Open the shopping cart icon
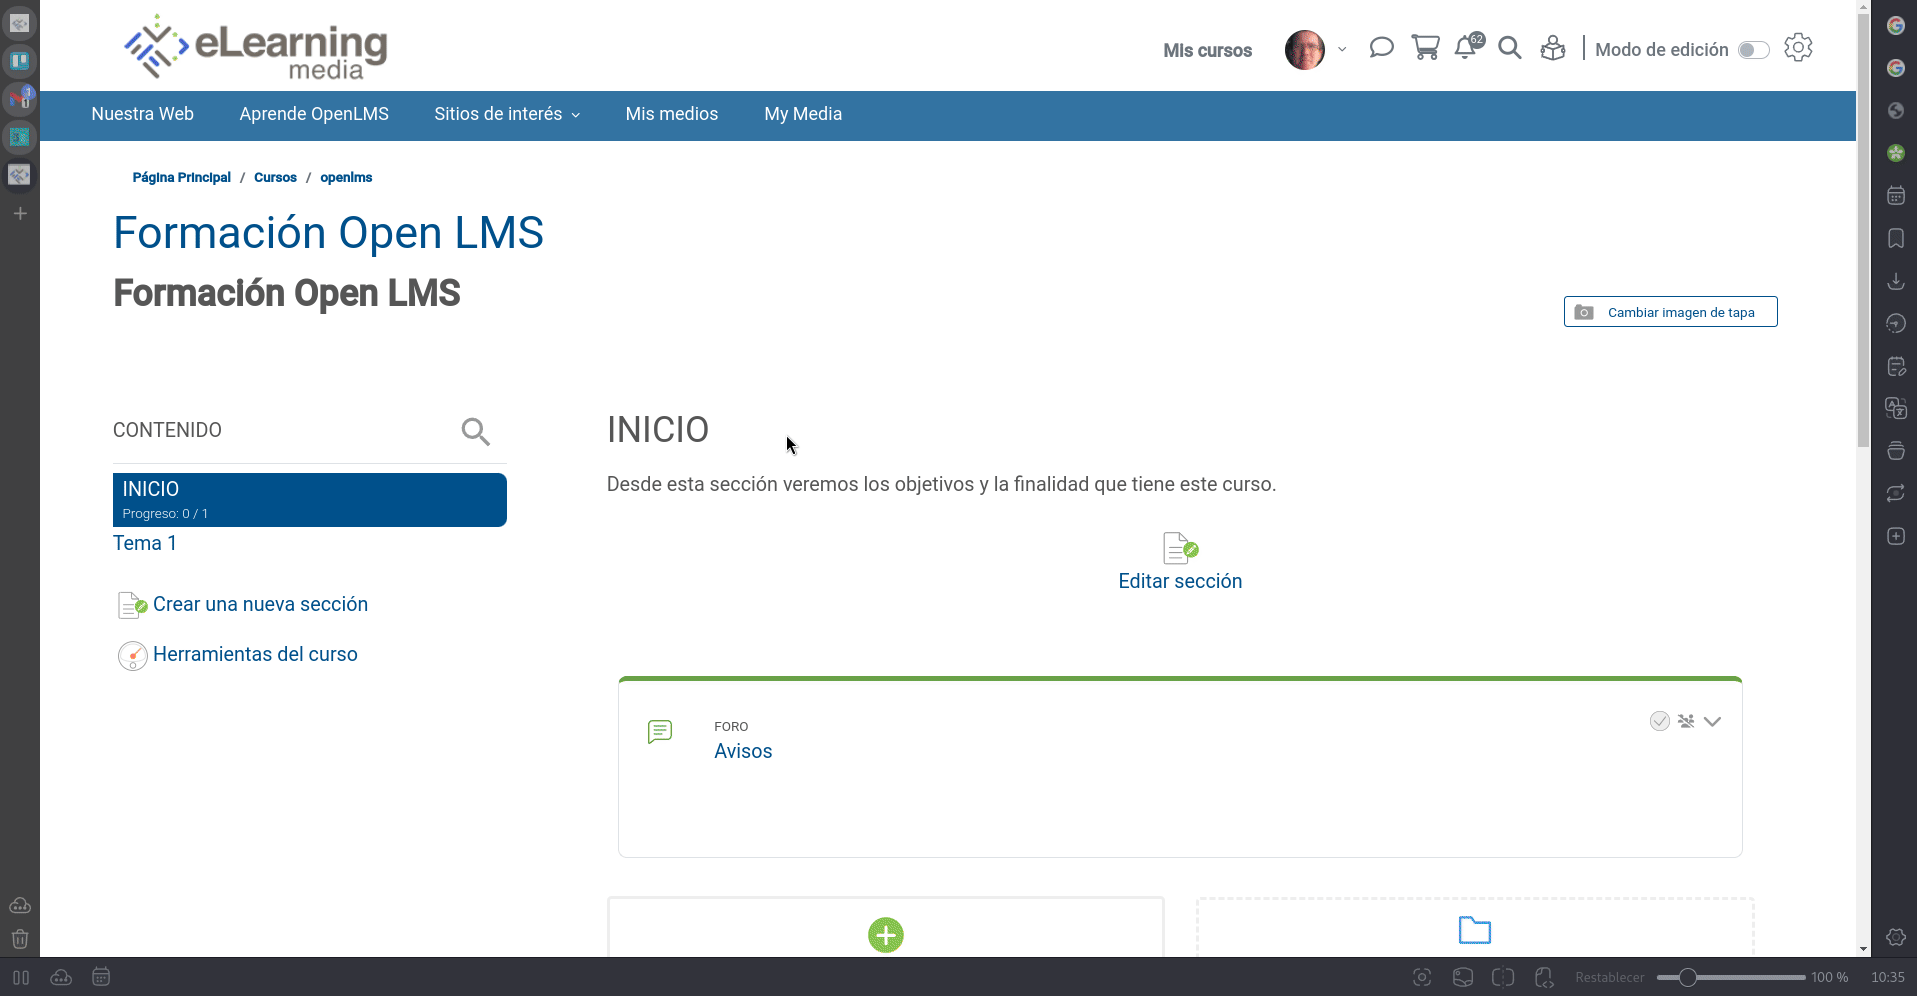 click(x=1425, y=48)
